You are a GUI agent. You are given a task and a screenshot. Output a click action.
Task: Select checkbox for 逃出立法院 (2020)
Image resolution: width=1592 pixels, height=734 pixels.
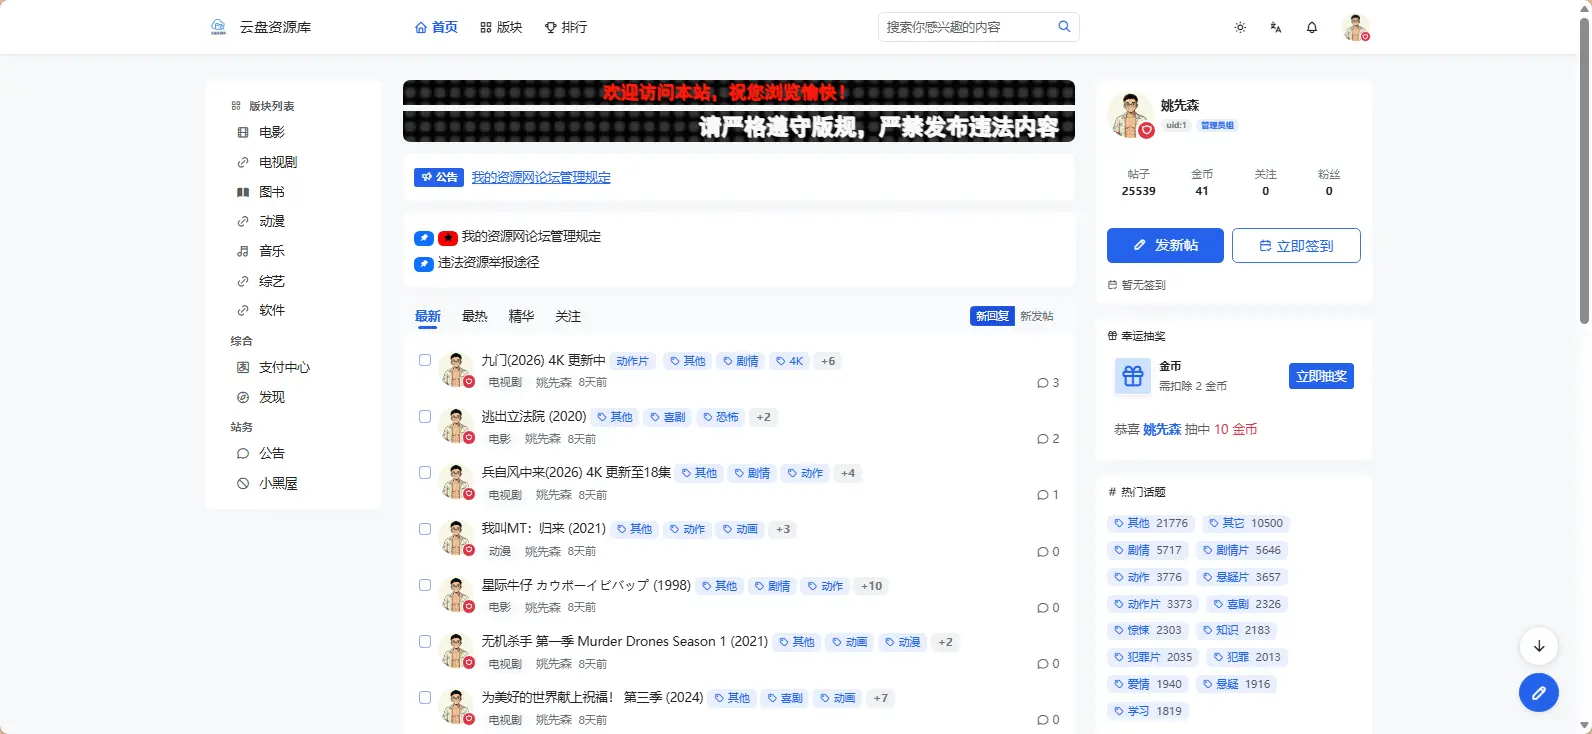[425, 416]
